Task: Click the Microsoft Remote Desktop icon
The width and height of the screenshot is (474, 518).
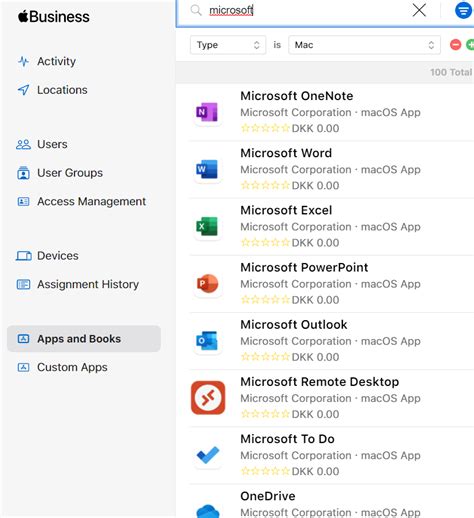Action: click(x=208, y=398)
